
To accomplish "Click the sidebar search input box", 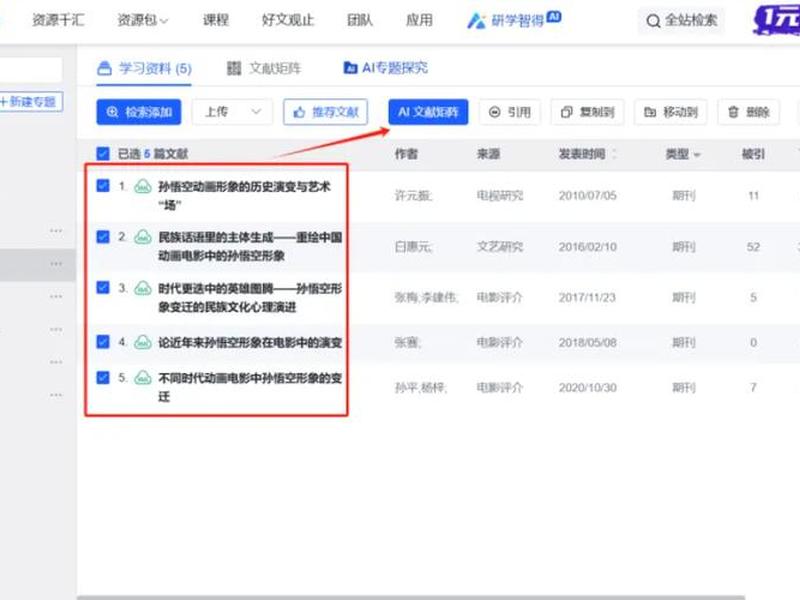I will point(31,69).
